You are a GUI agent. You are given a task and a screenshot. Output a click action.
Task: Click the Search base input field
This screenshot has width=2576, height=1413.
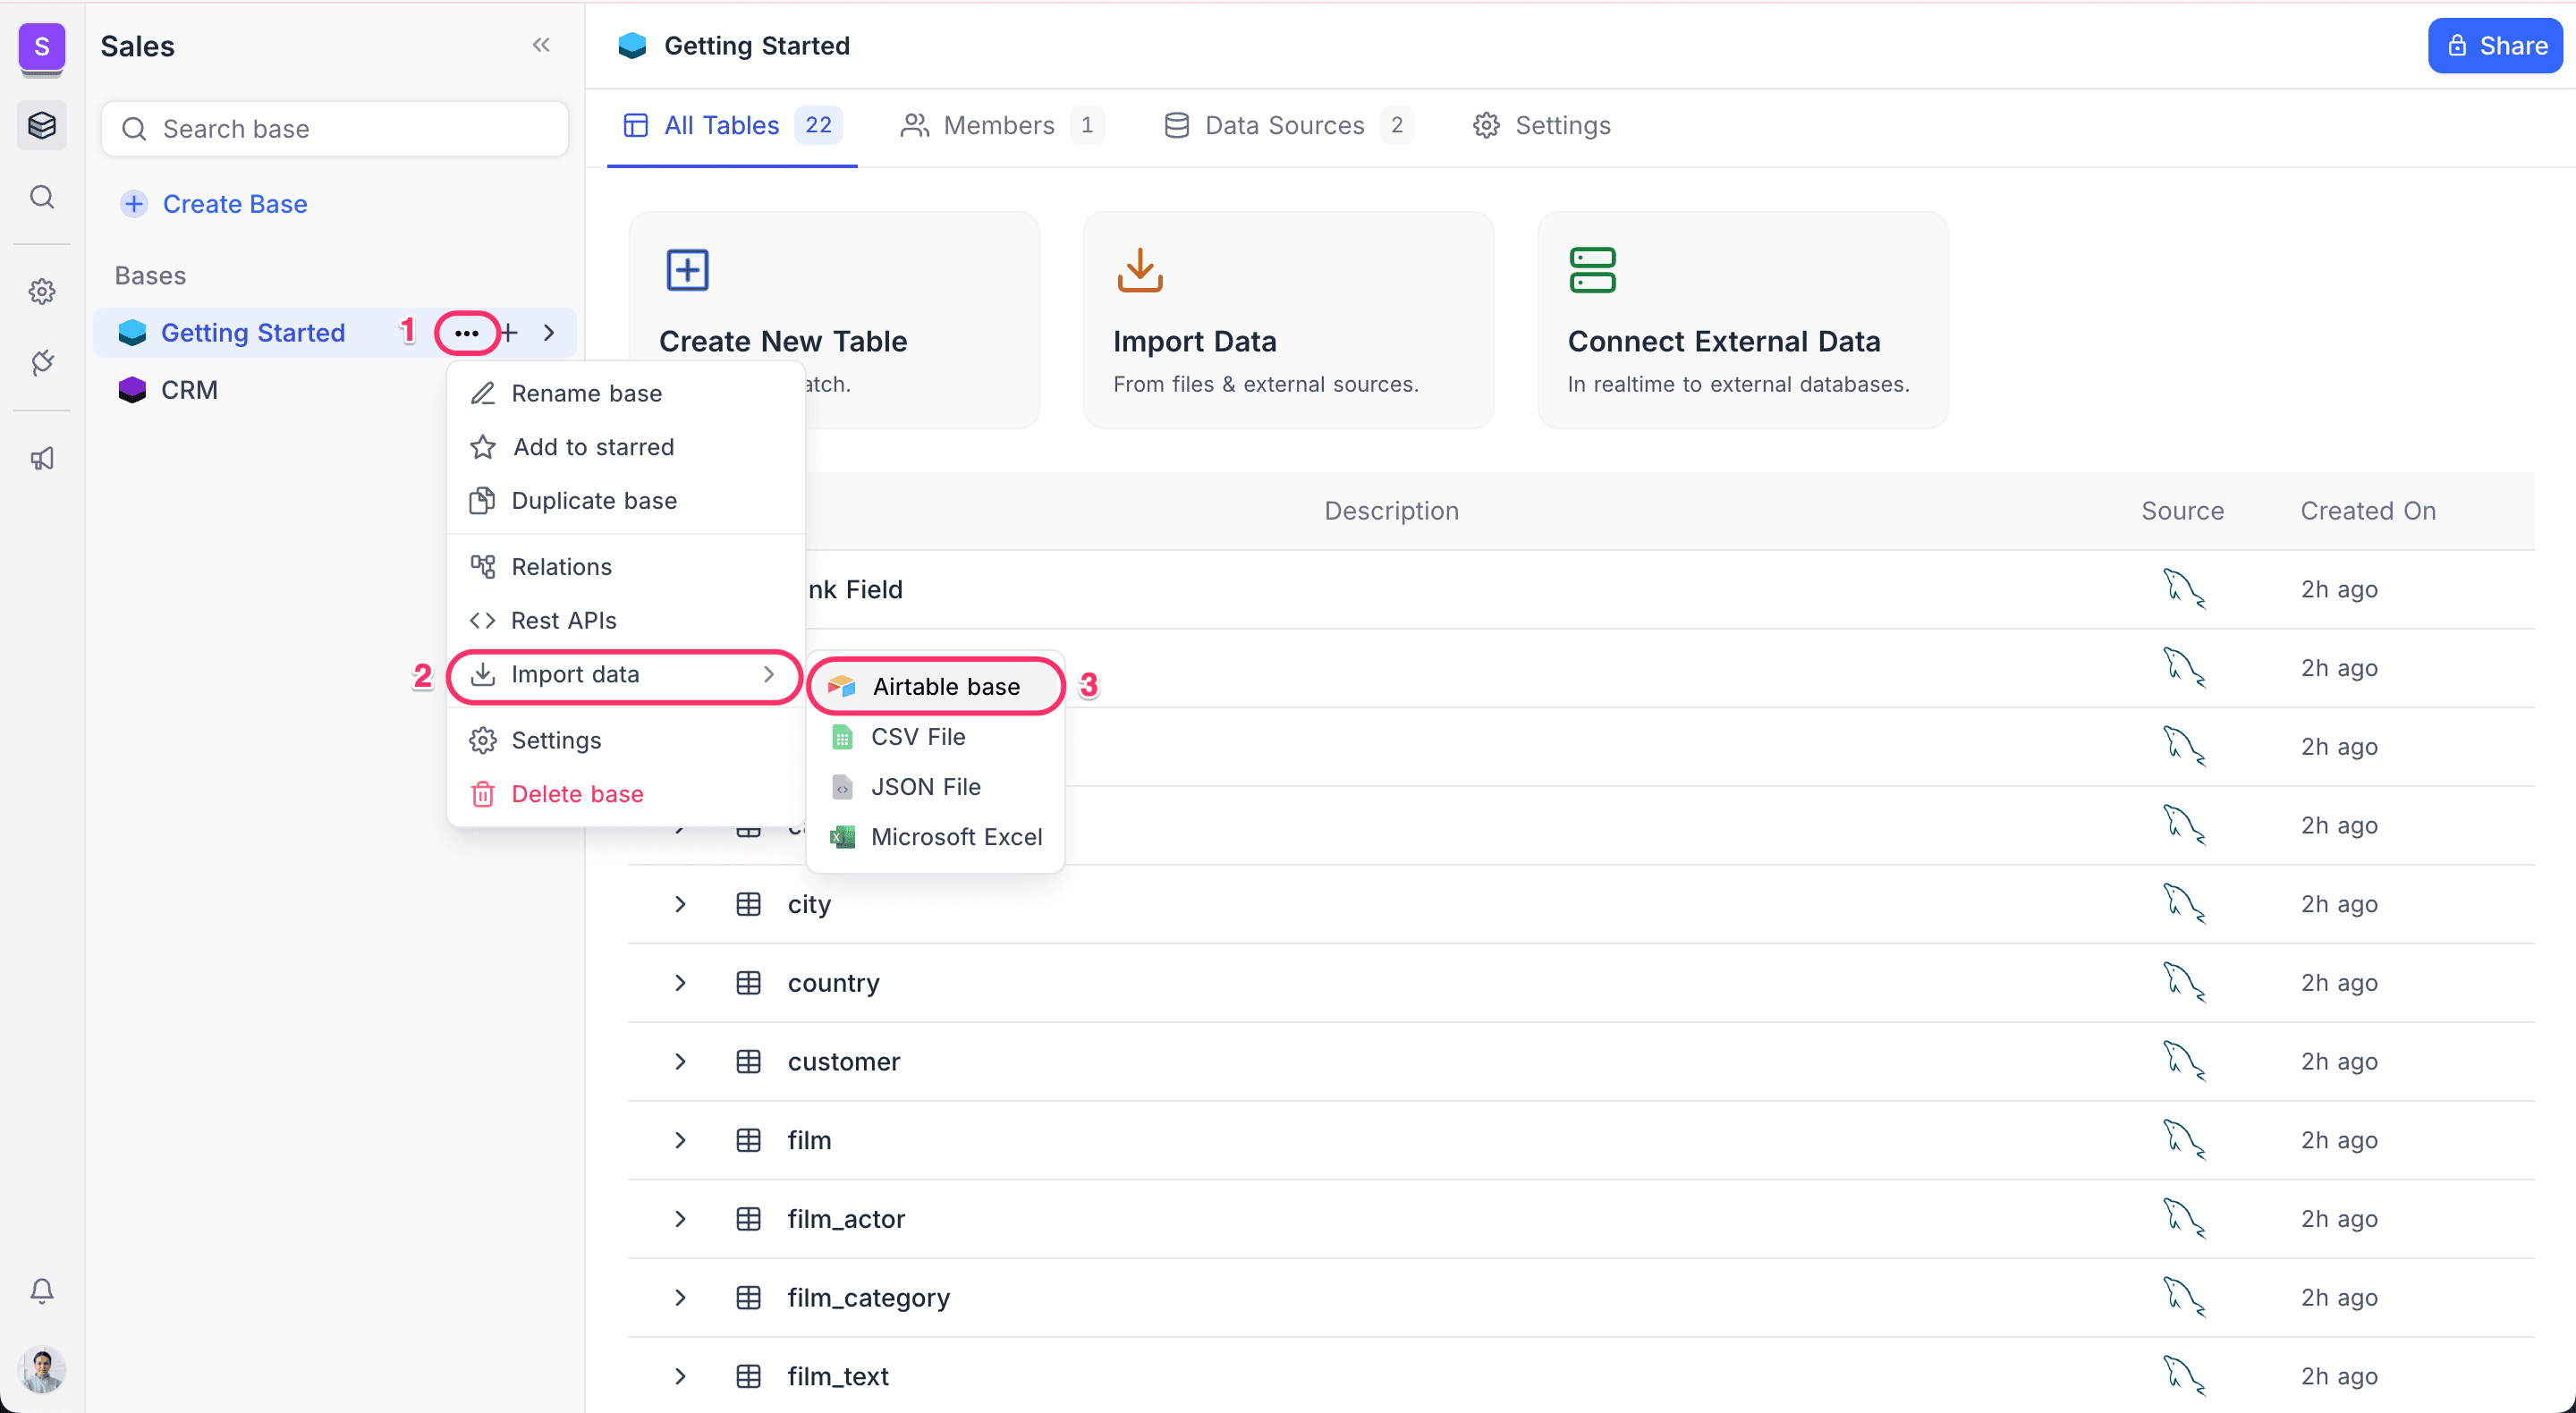335,129
